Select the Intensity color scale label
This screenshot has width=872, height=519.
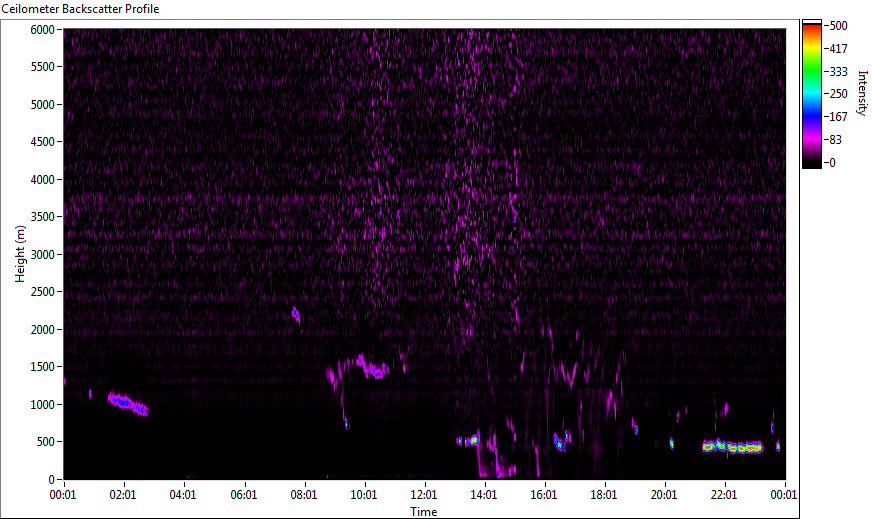coord(861,92)
